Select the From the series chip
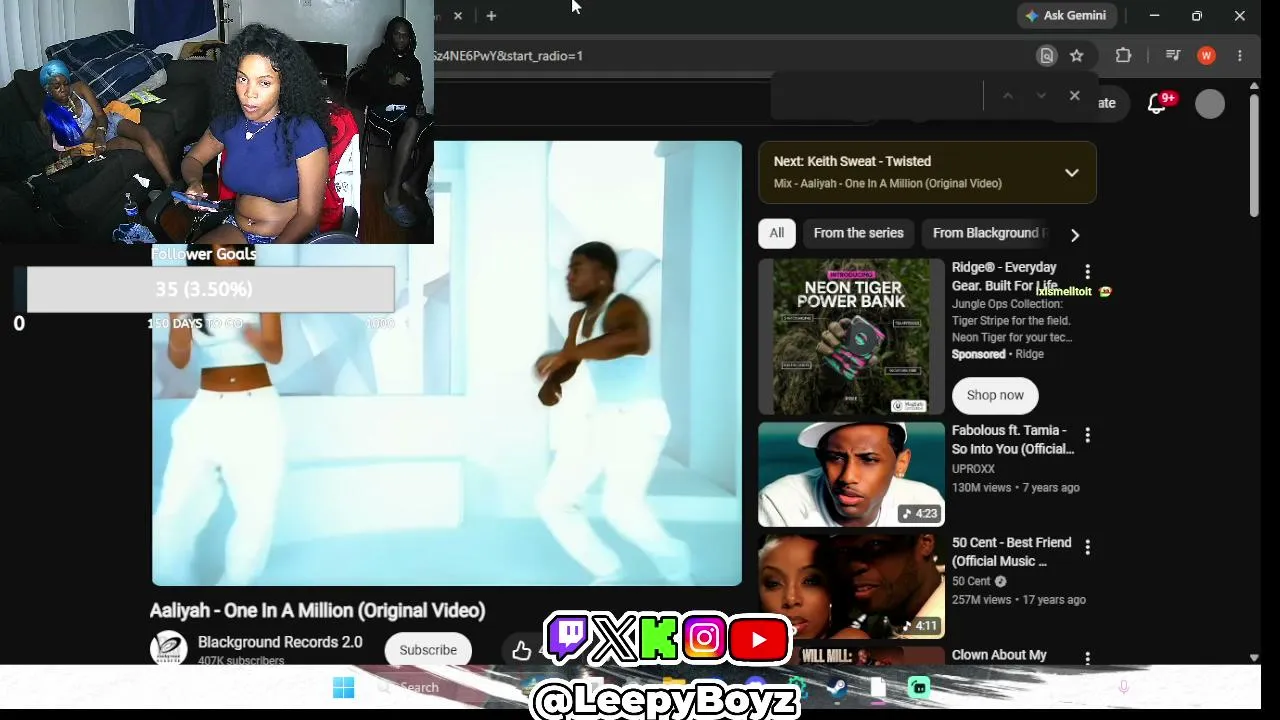The width and height of the screenshot is (1280, 720). coord(859,233)
